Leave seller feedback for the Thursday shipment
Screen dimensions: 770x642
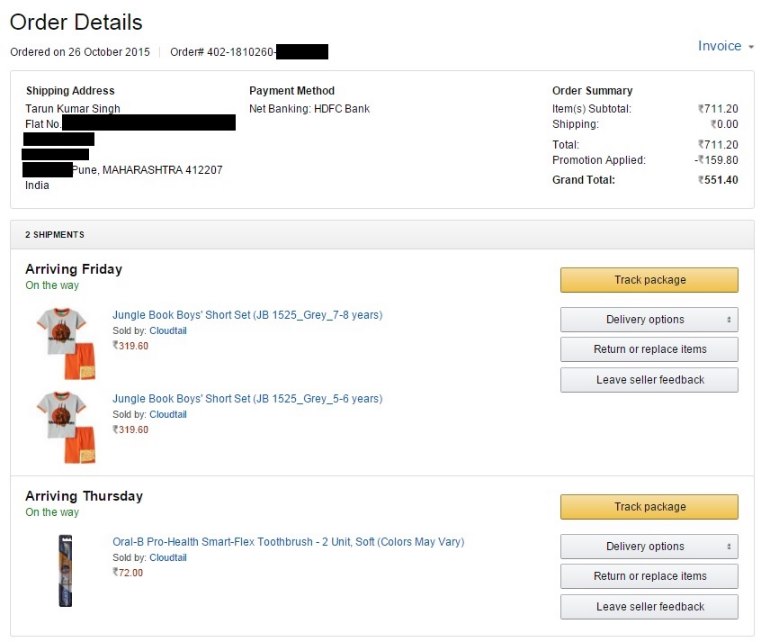(649, 607)
